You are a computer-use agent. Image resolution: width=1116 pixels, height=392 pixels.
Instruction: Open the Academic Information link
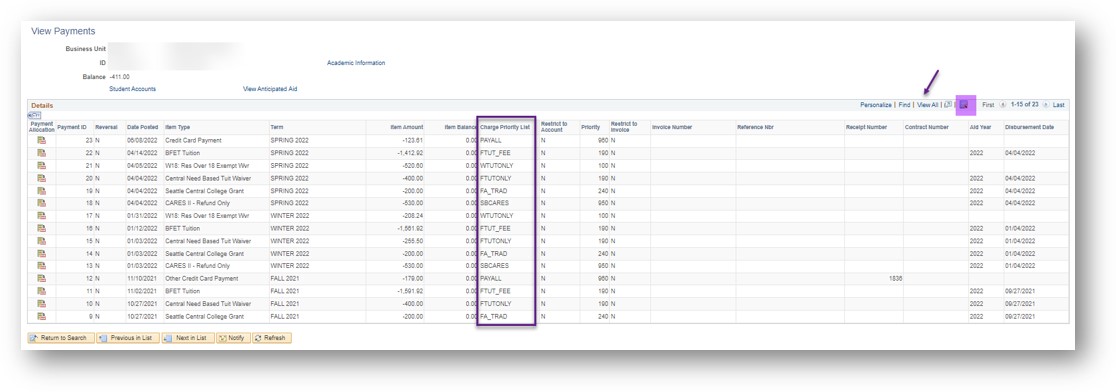[x=356, y=63]
